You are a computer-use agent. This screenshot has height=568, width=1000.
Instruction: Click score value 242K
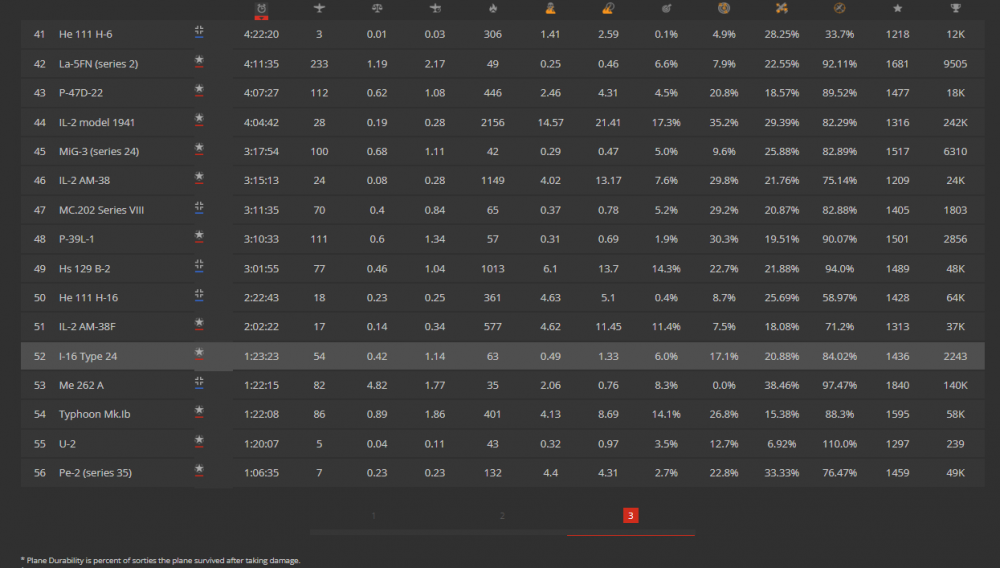[x=955, y=122]
